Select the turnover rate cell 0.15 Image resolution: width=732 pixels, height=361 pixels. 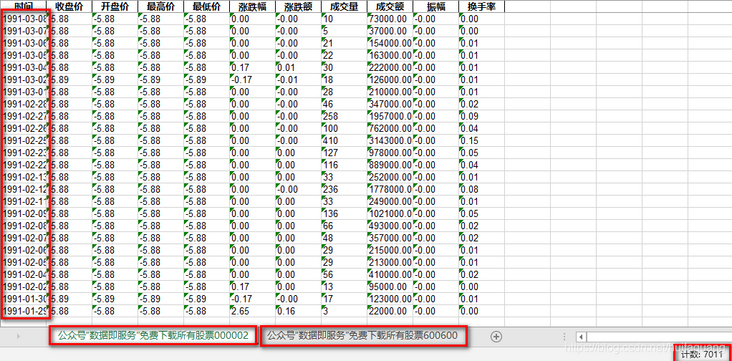click(x=481, y=140)
